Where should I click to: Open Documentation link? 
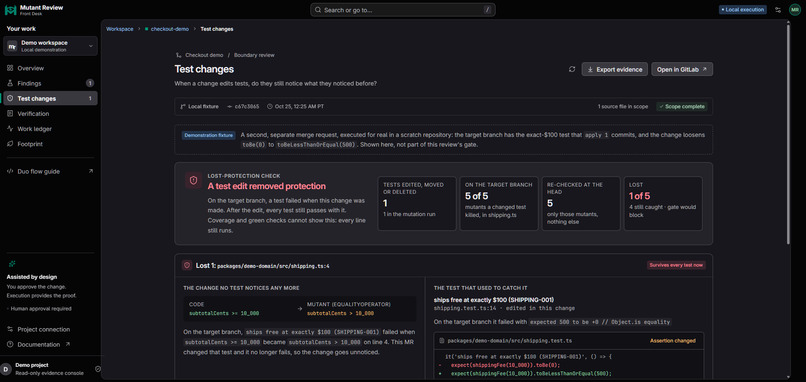50,344
